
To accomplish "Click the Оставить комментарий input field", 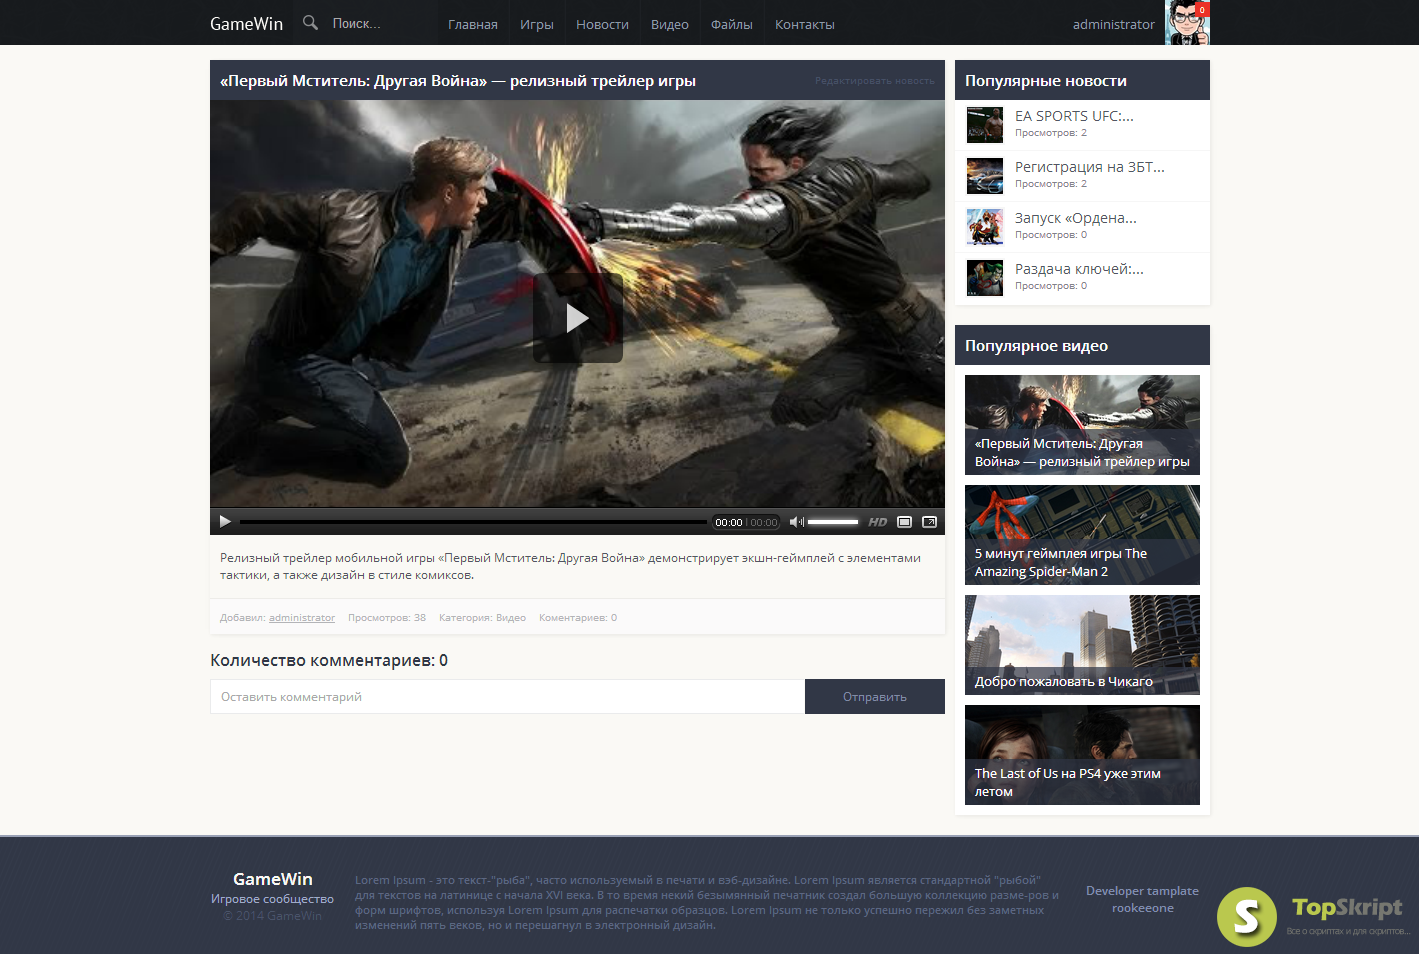I will tap(507, 697).
